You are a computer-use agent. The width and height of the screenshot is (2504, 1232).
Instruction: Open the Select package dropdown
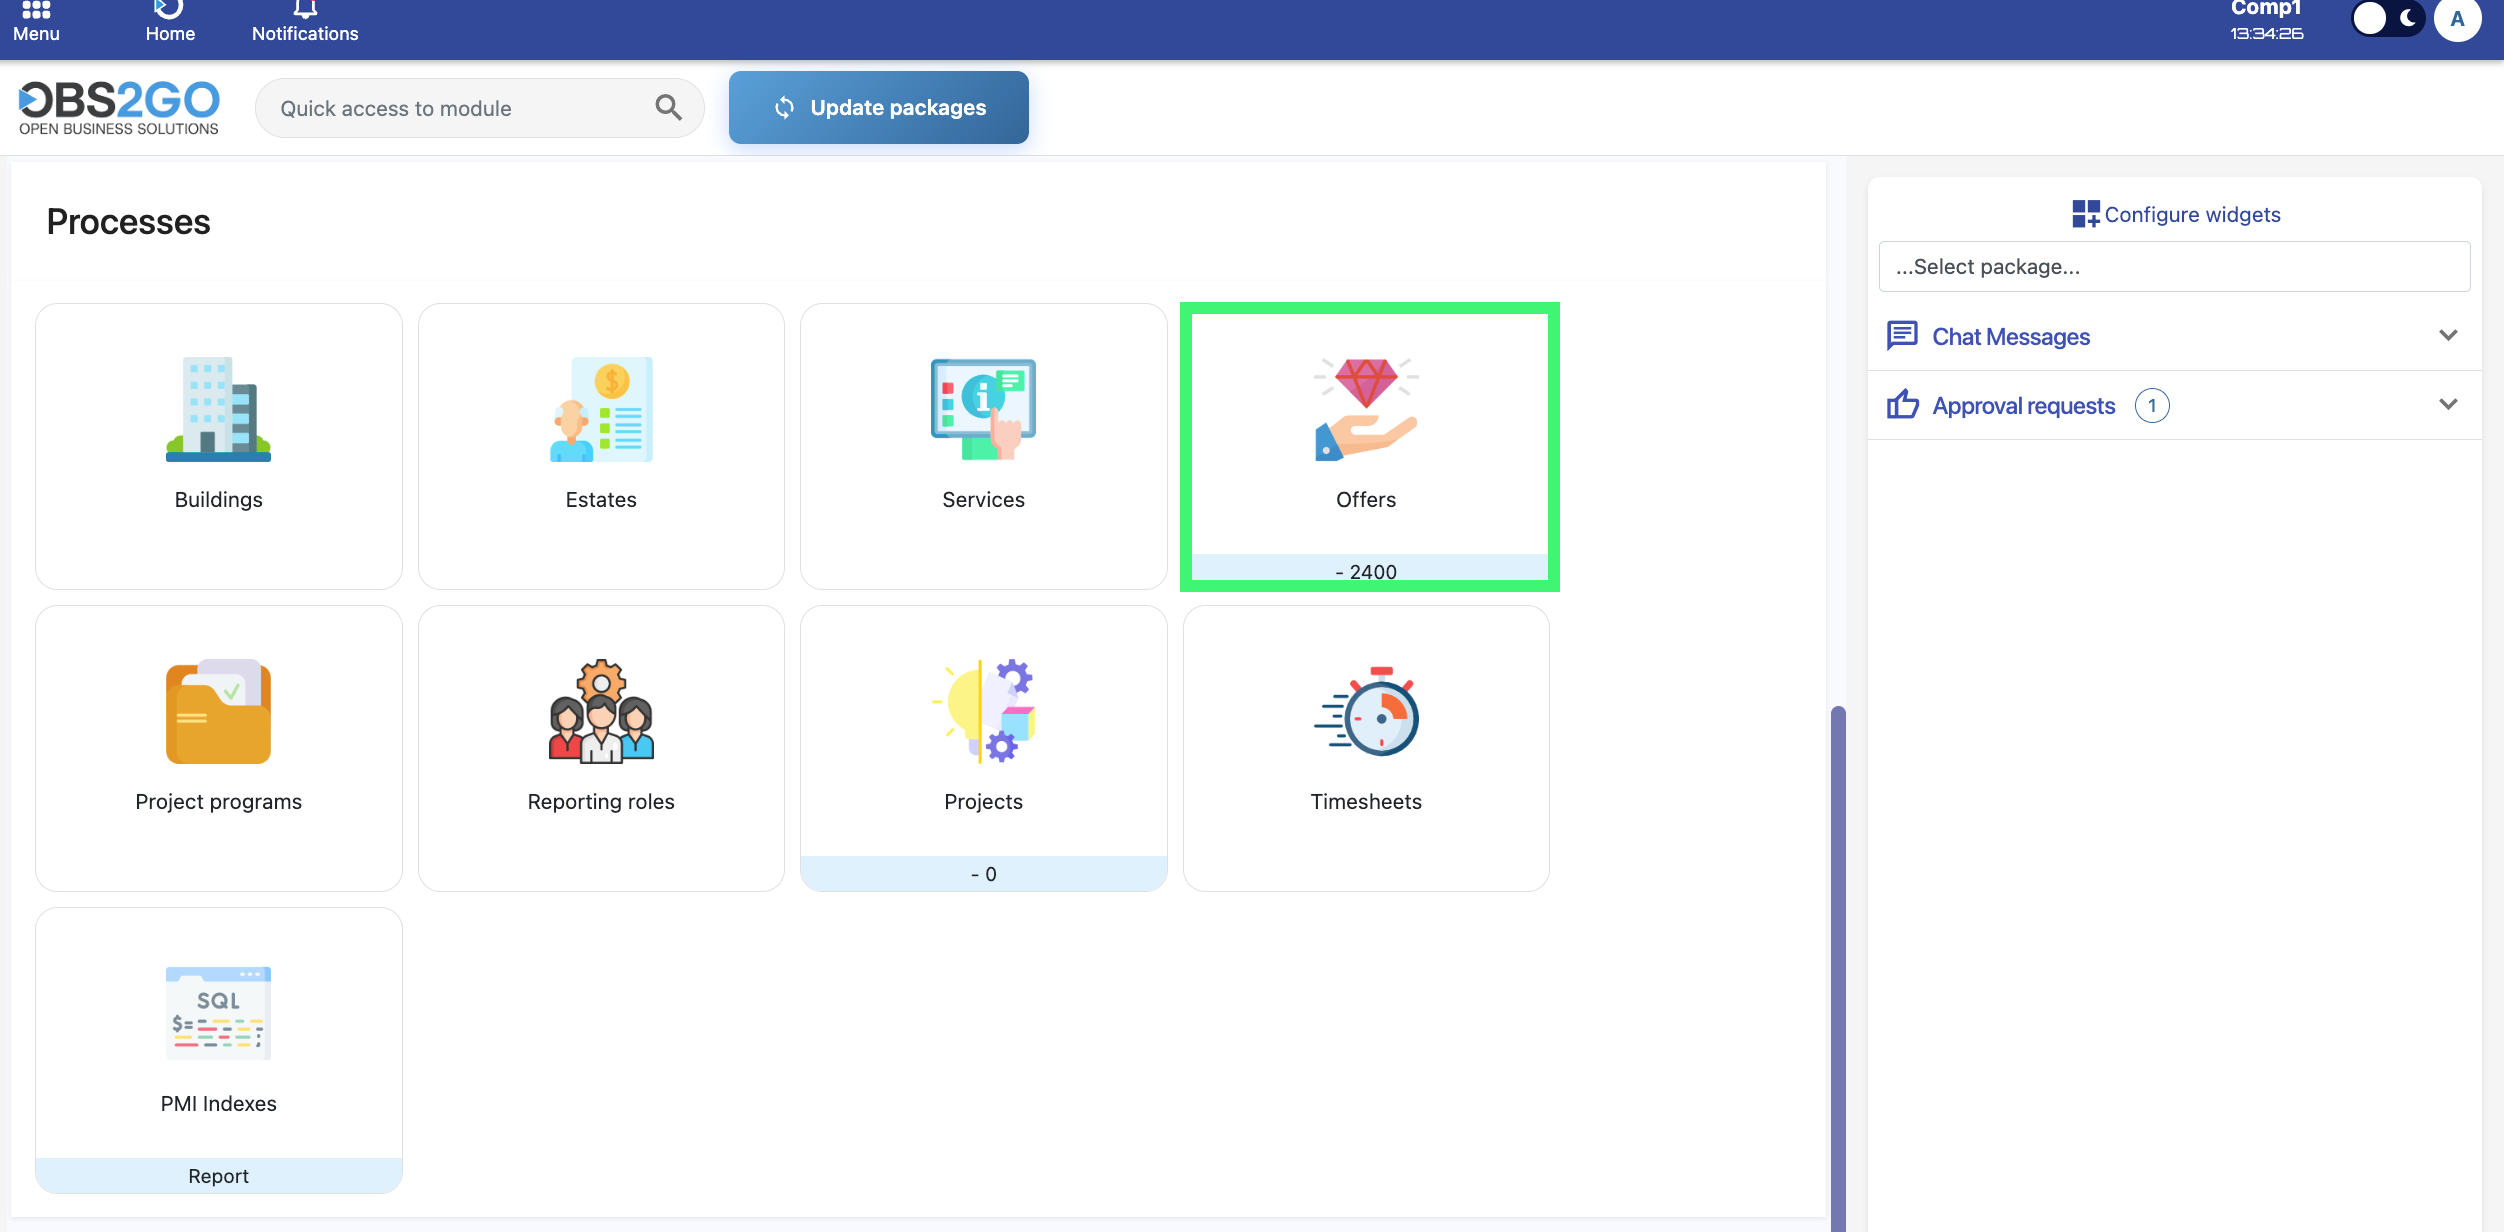(x=2174, y=267)
